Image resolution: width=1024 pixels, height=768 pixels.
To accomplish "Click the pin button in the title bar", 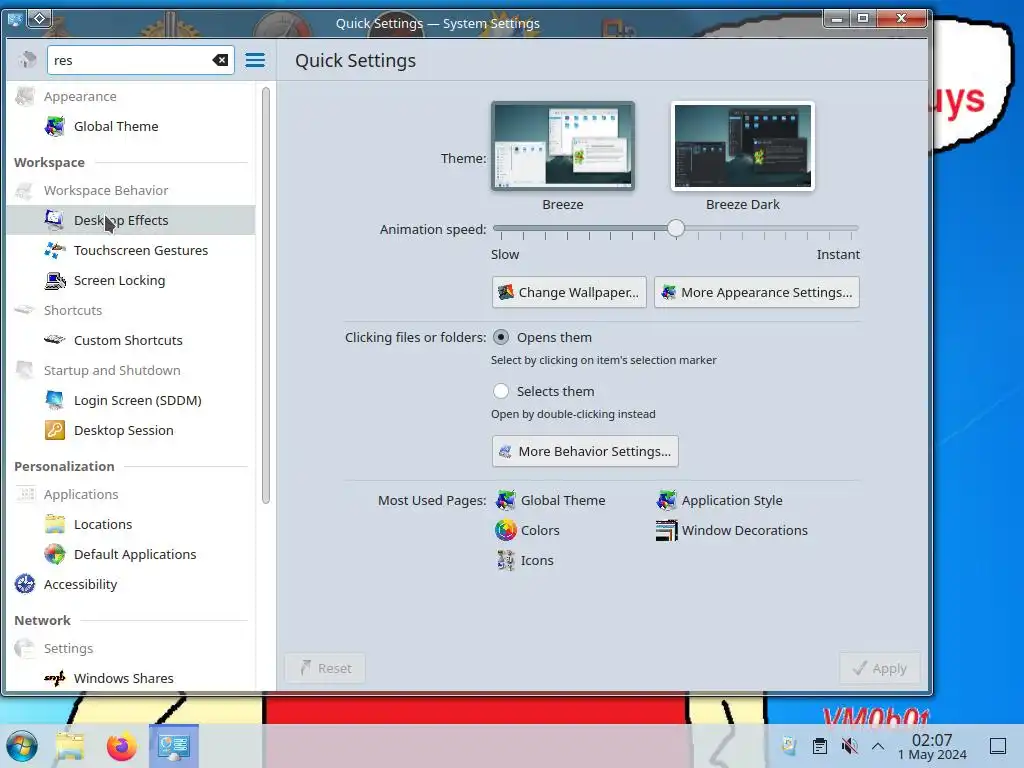I will pyautogui.click(x=39, y=18).
